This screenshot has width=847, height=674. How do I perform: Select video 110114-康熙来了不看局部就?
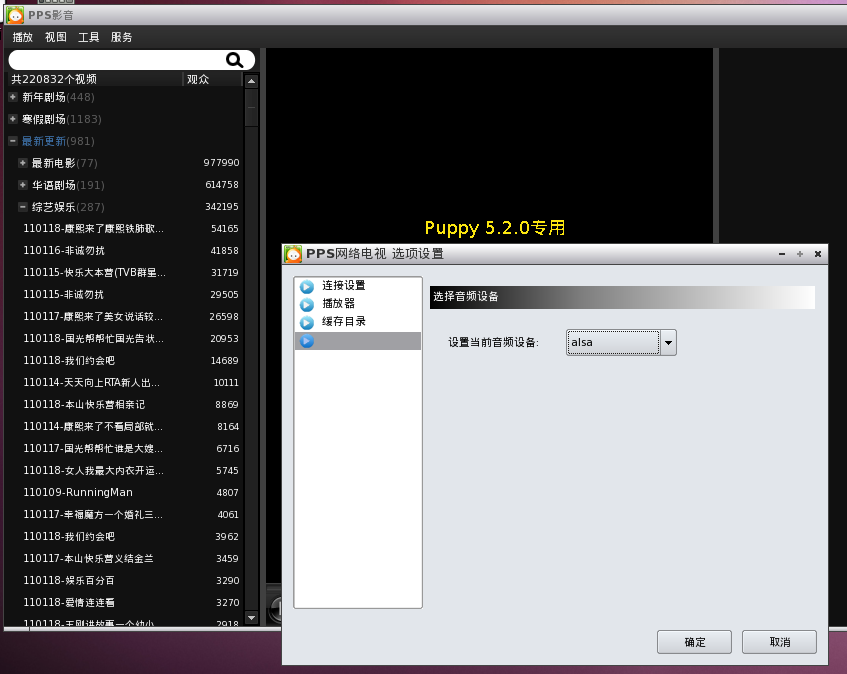[x=93, y=427]
